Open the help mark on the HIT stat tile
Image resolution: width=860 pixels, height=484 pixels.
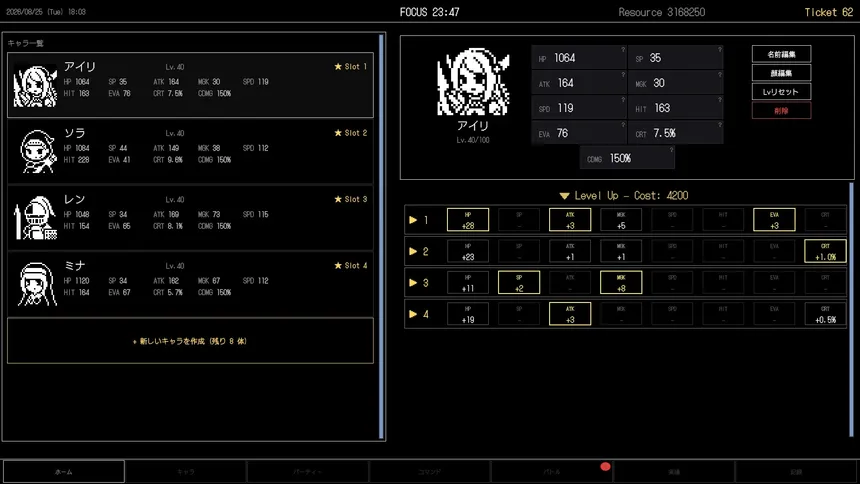click(x=719, y=100)
